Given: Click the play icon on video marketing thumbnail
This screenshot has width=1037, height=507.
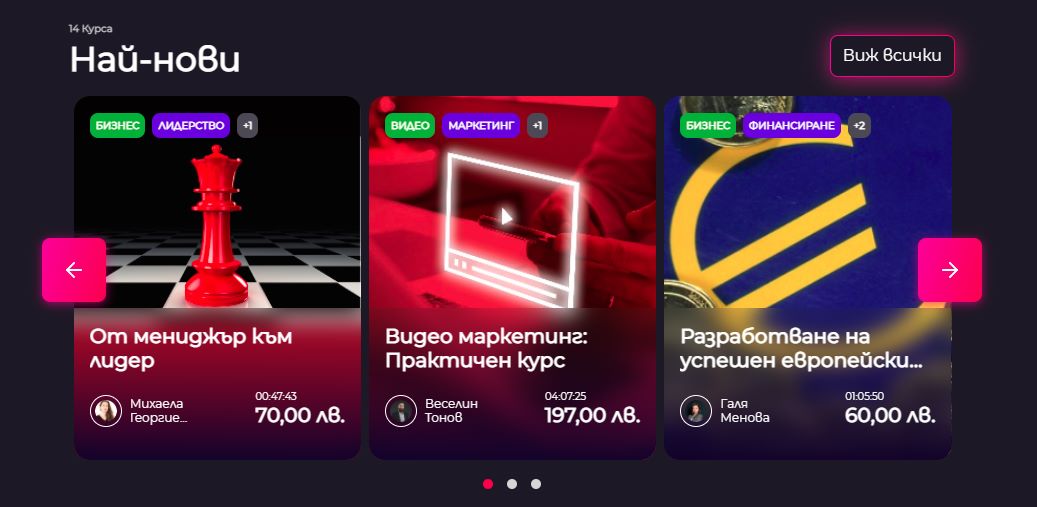Looking at the screenshot, I should tap(507, 217).
